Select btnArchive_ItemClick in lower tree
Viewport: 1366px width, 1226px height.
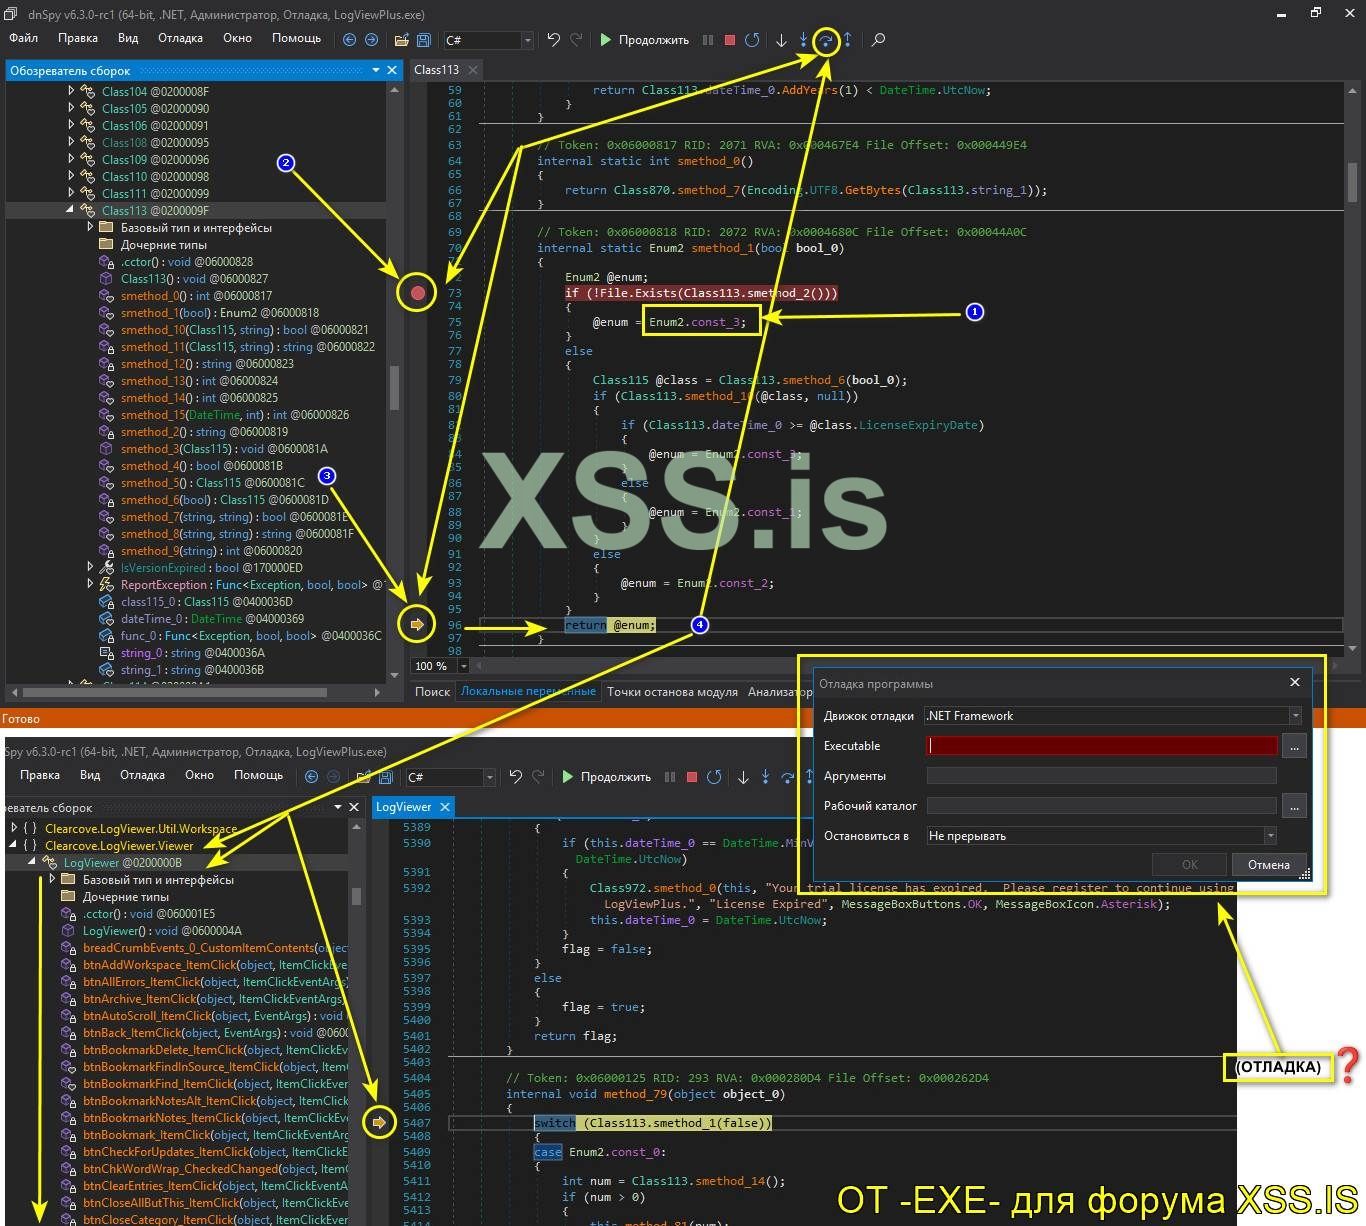tap(215, 999)
